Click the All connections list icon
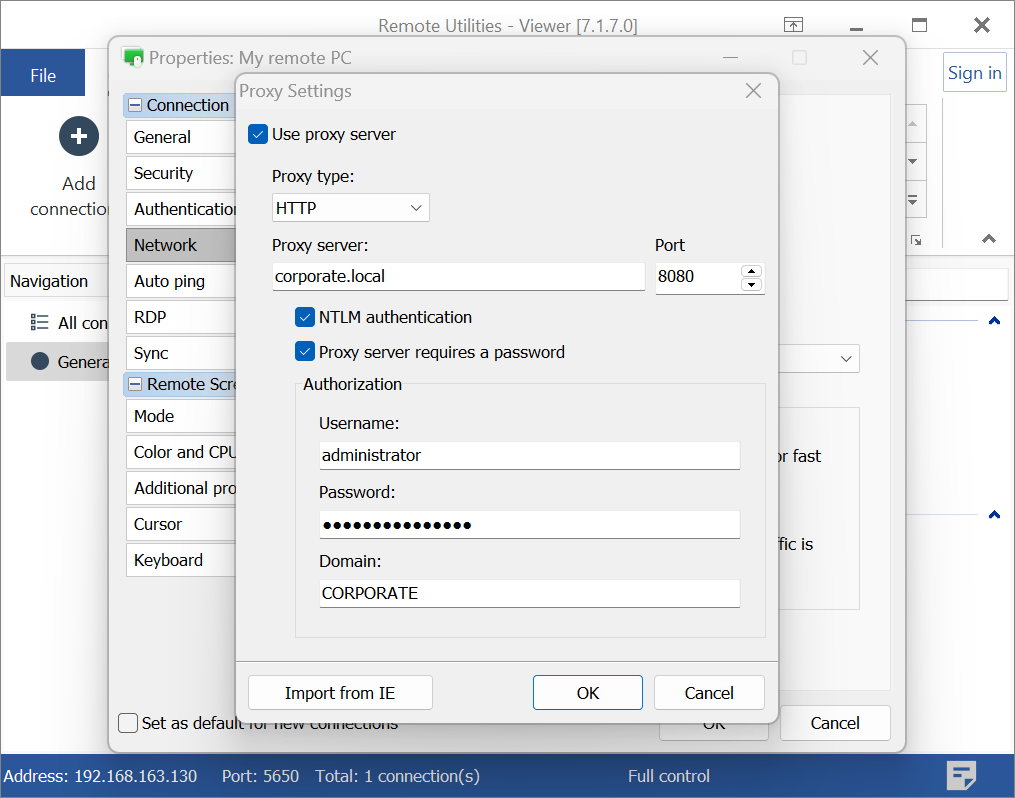The width and height of the screenshot is (1015, 798). (x=40, y=322)
